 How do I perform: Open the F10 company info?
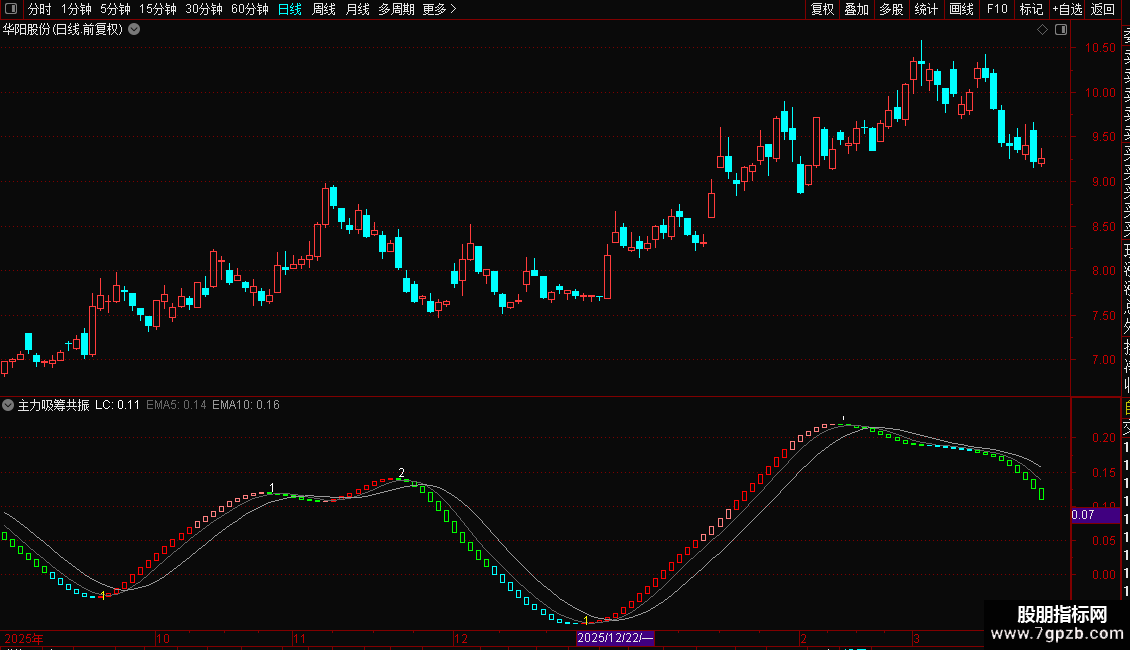tap(997, 9)
